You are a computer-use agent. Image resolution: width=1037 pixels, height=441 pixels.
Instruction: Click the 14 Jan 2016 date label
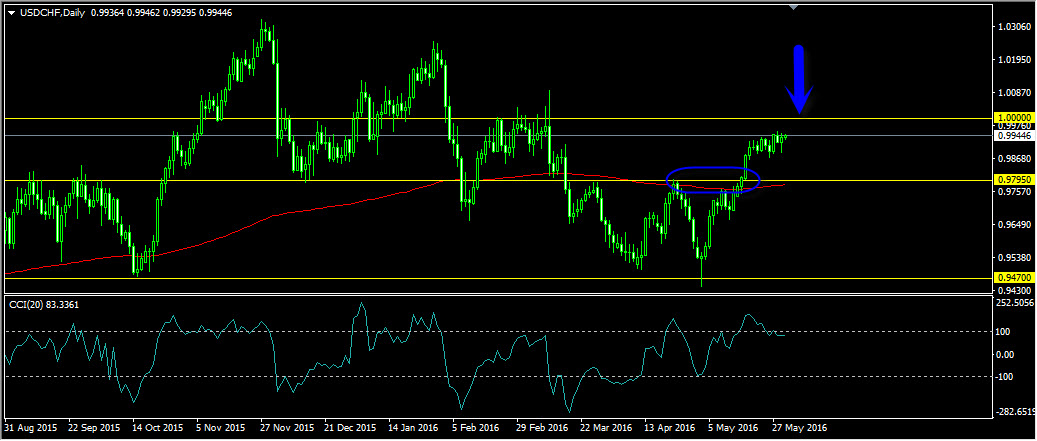[x=415, y=428]
